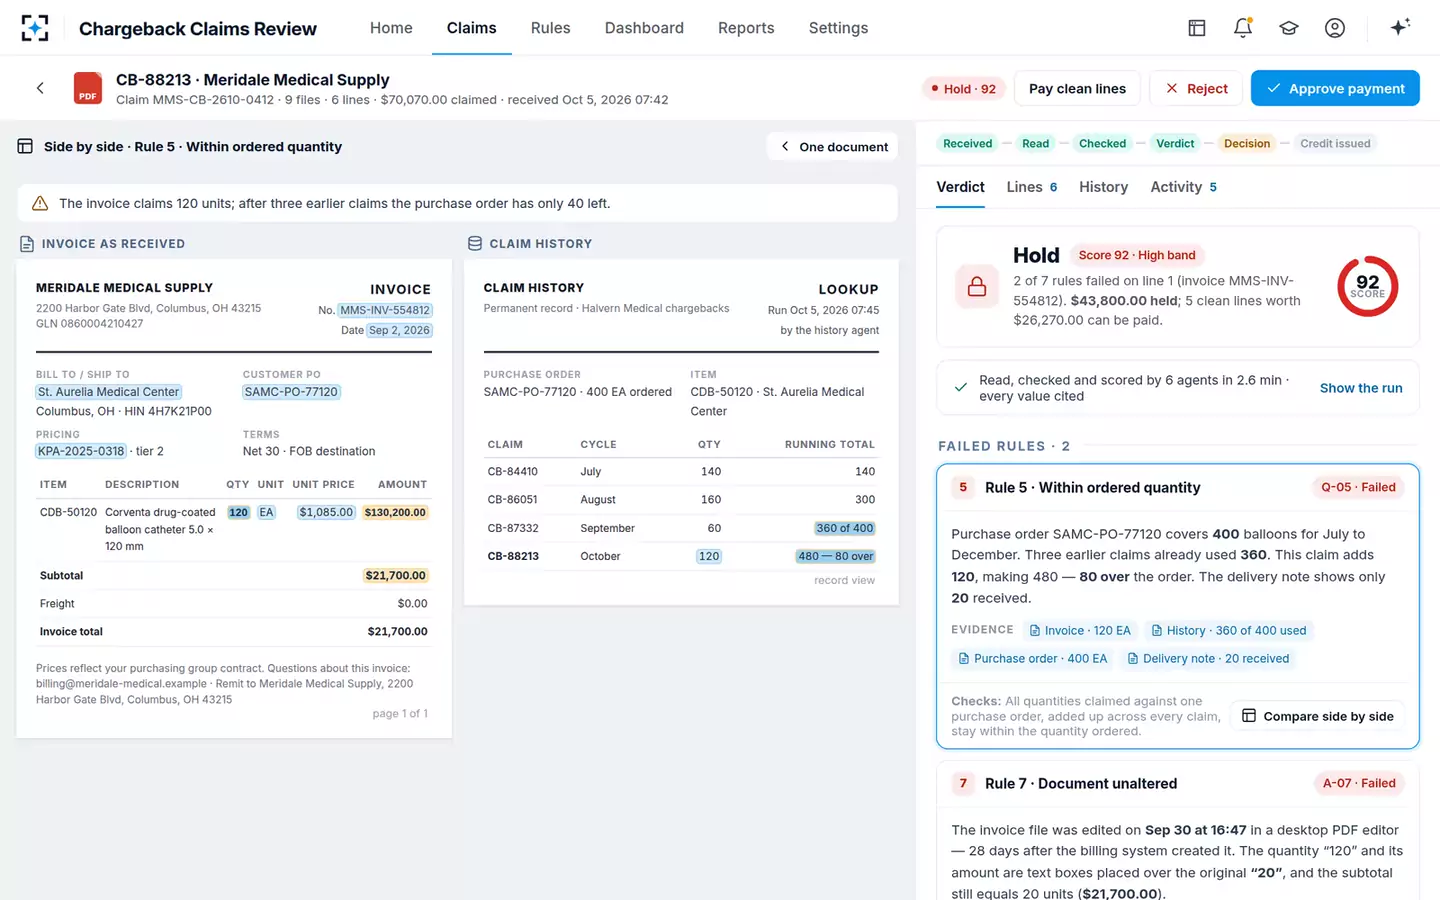Click Compare side by side button
This screenshot has width=1440, height=900.
click(x=1317, y=716)
